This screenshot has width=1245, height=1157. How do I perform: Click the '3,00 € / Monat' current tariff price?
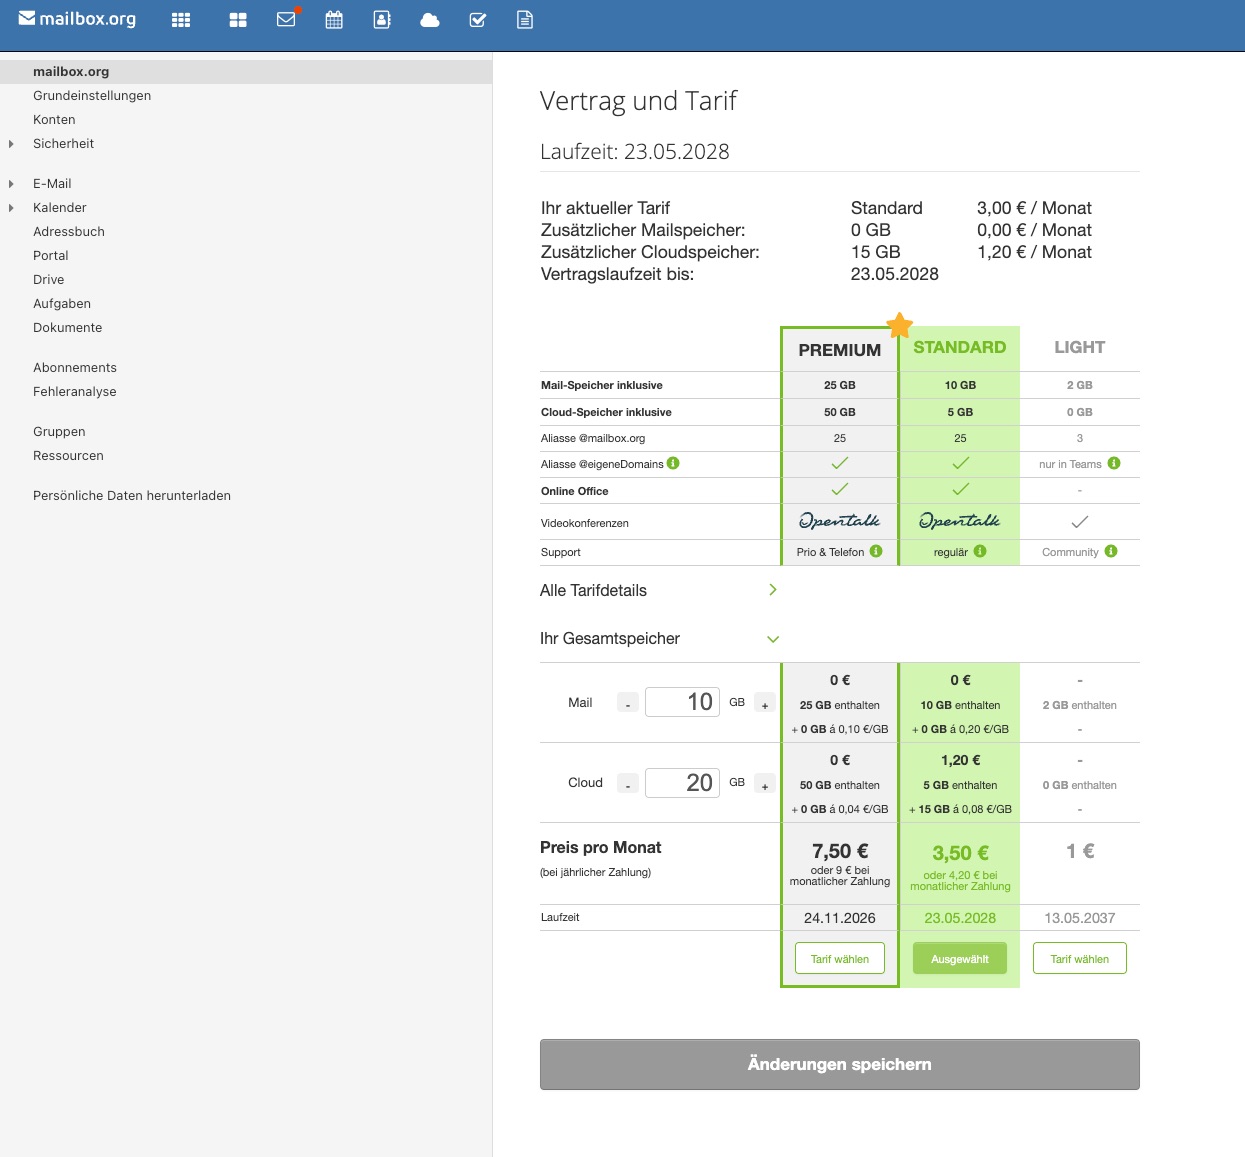click(x=1034, y=208)
